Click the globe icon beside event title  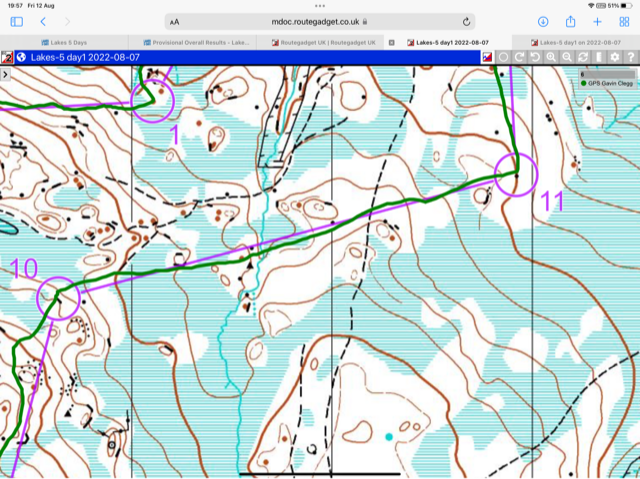21,57
